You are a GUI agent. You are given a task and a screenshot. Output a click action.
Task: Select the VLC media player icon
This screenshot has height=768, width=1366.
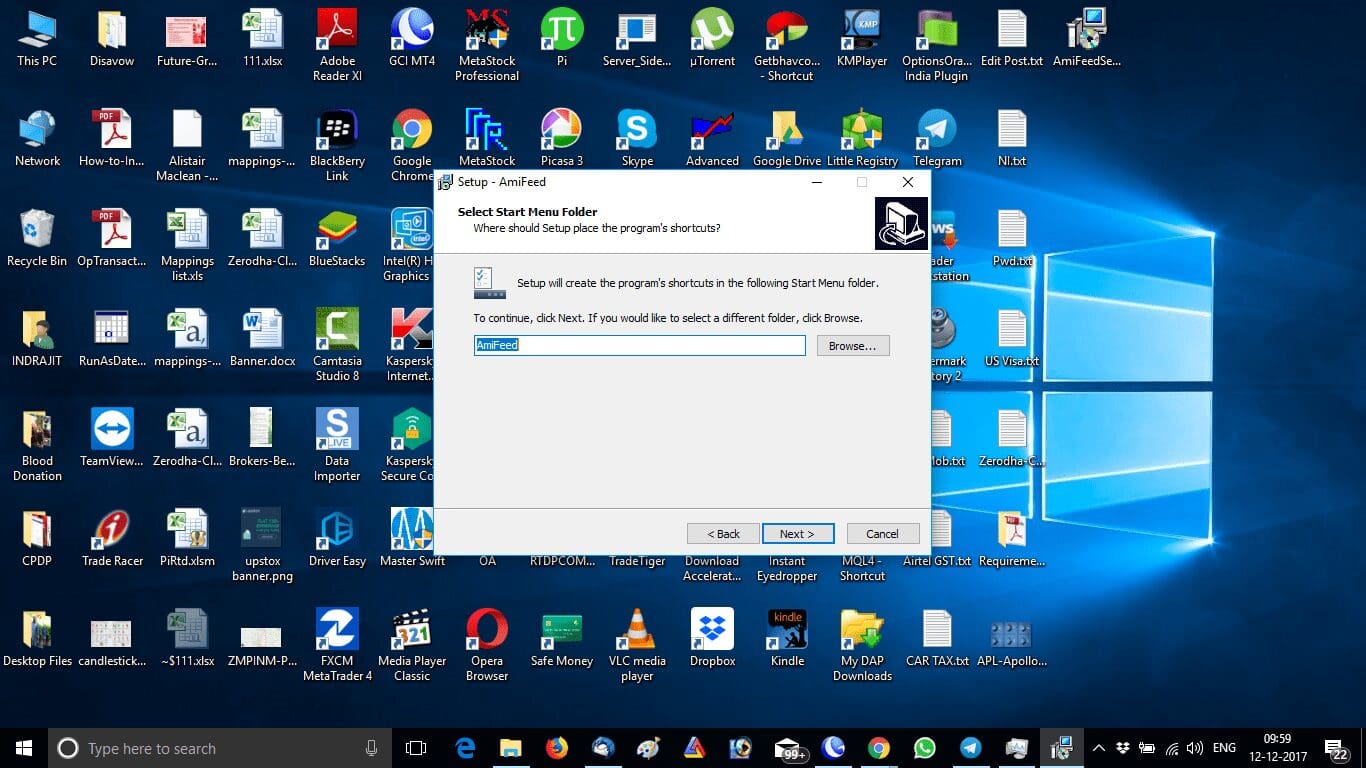637,644
